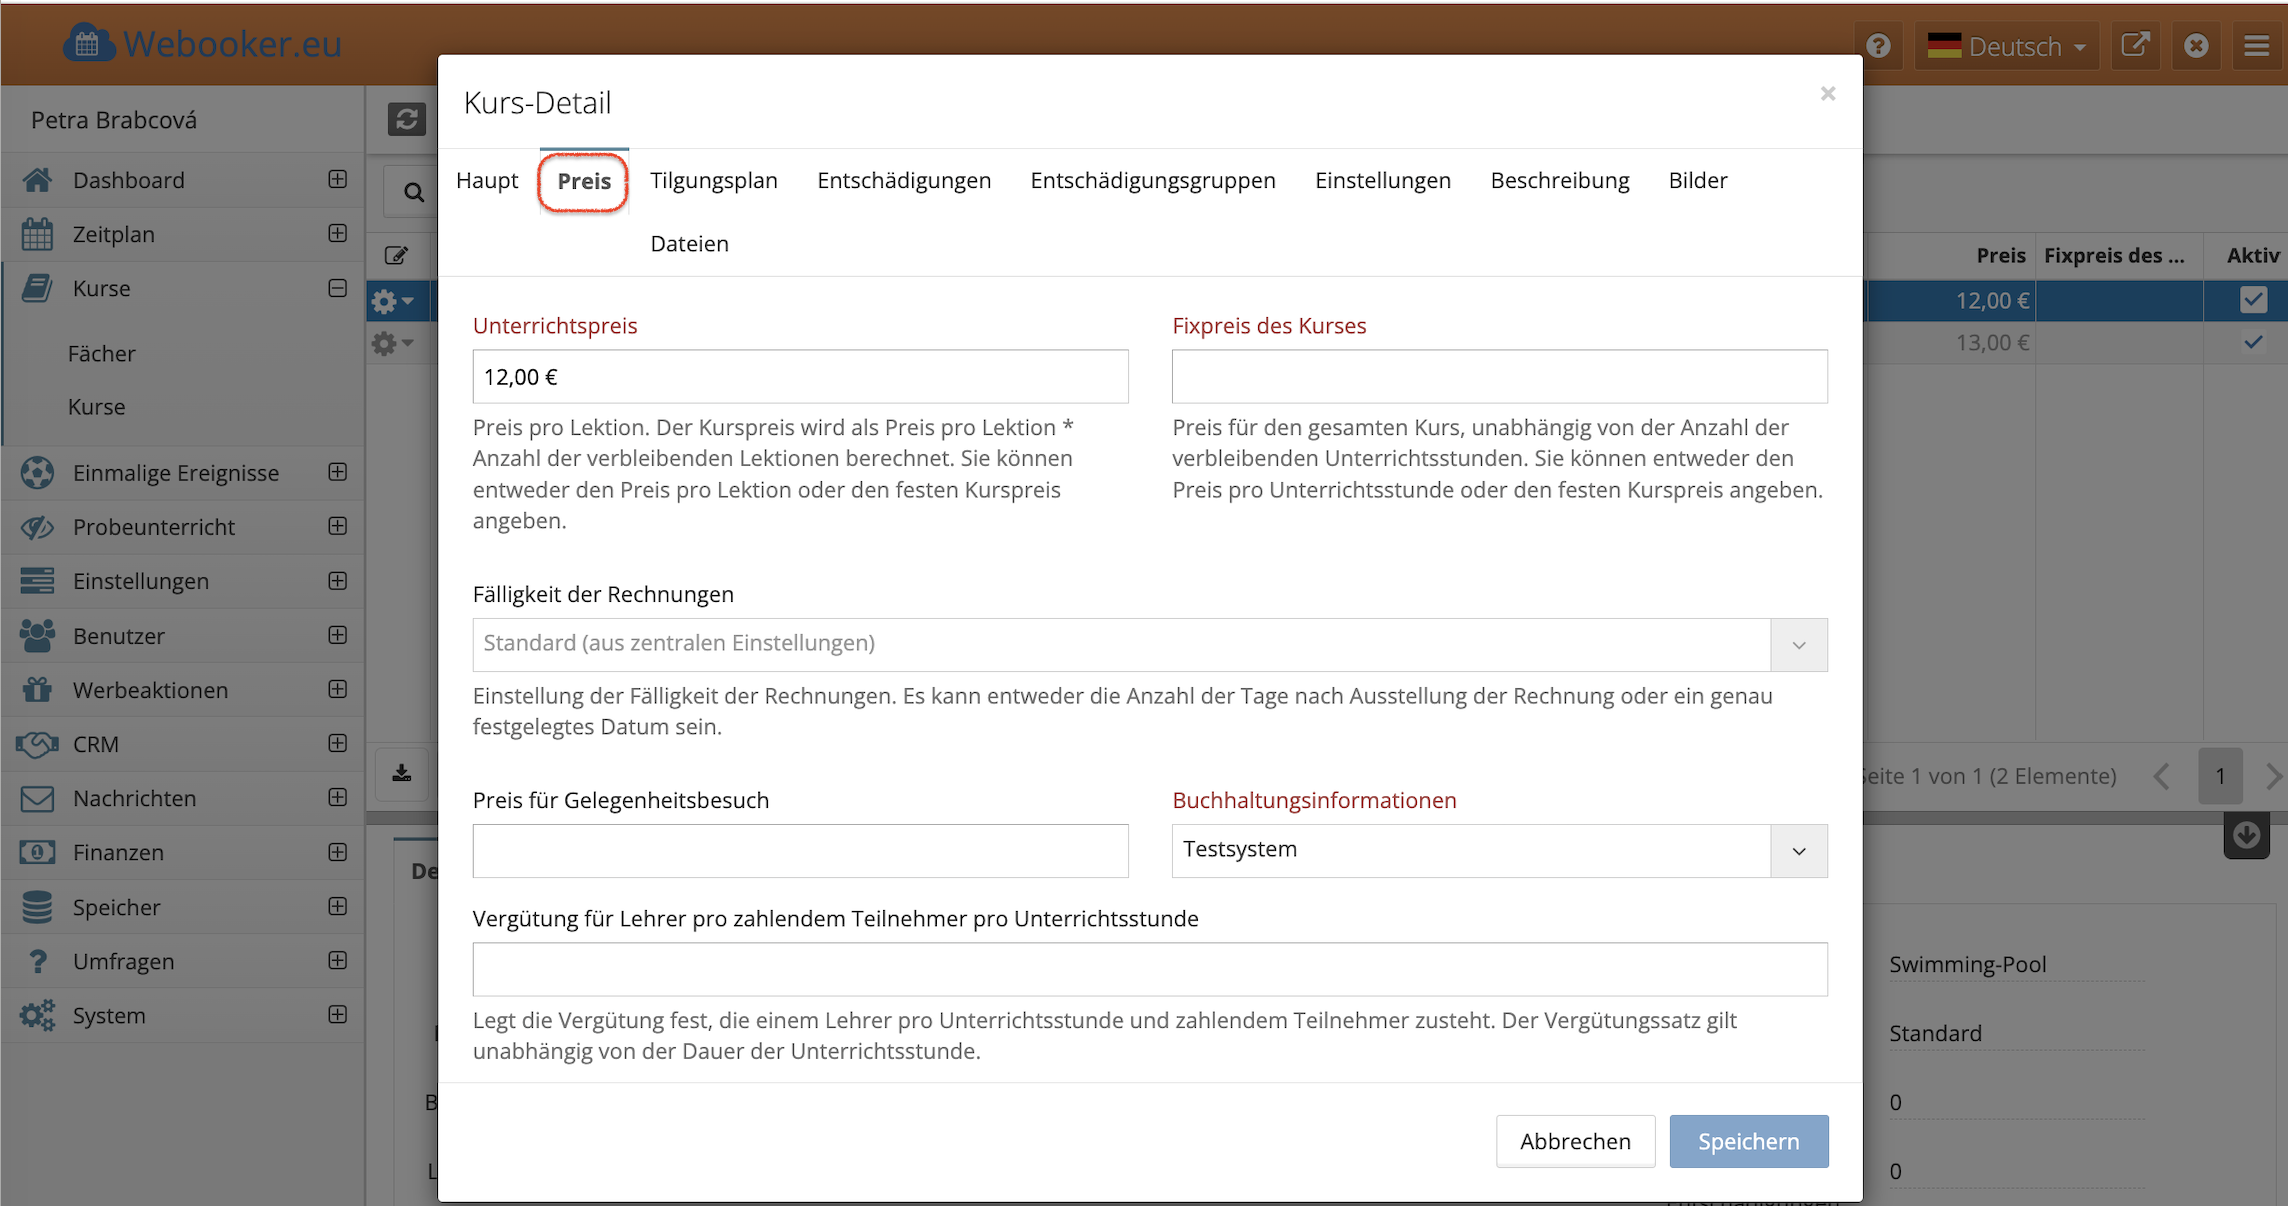Click the circular down-arrow icon at right
2288x1206 pixels.
tap(2246, 836)
